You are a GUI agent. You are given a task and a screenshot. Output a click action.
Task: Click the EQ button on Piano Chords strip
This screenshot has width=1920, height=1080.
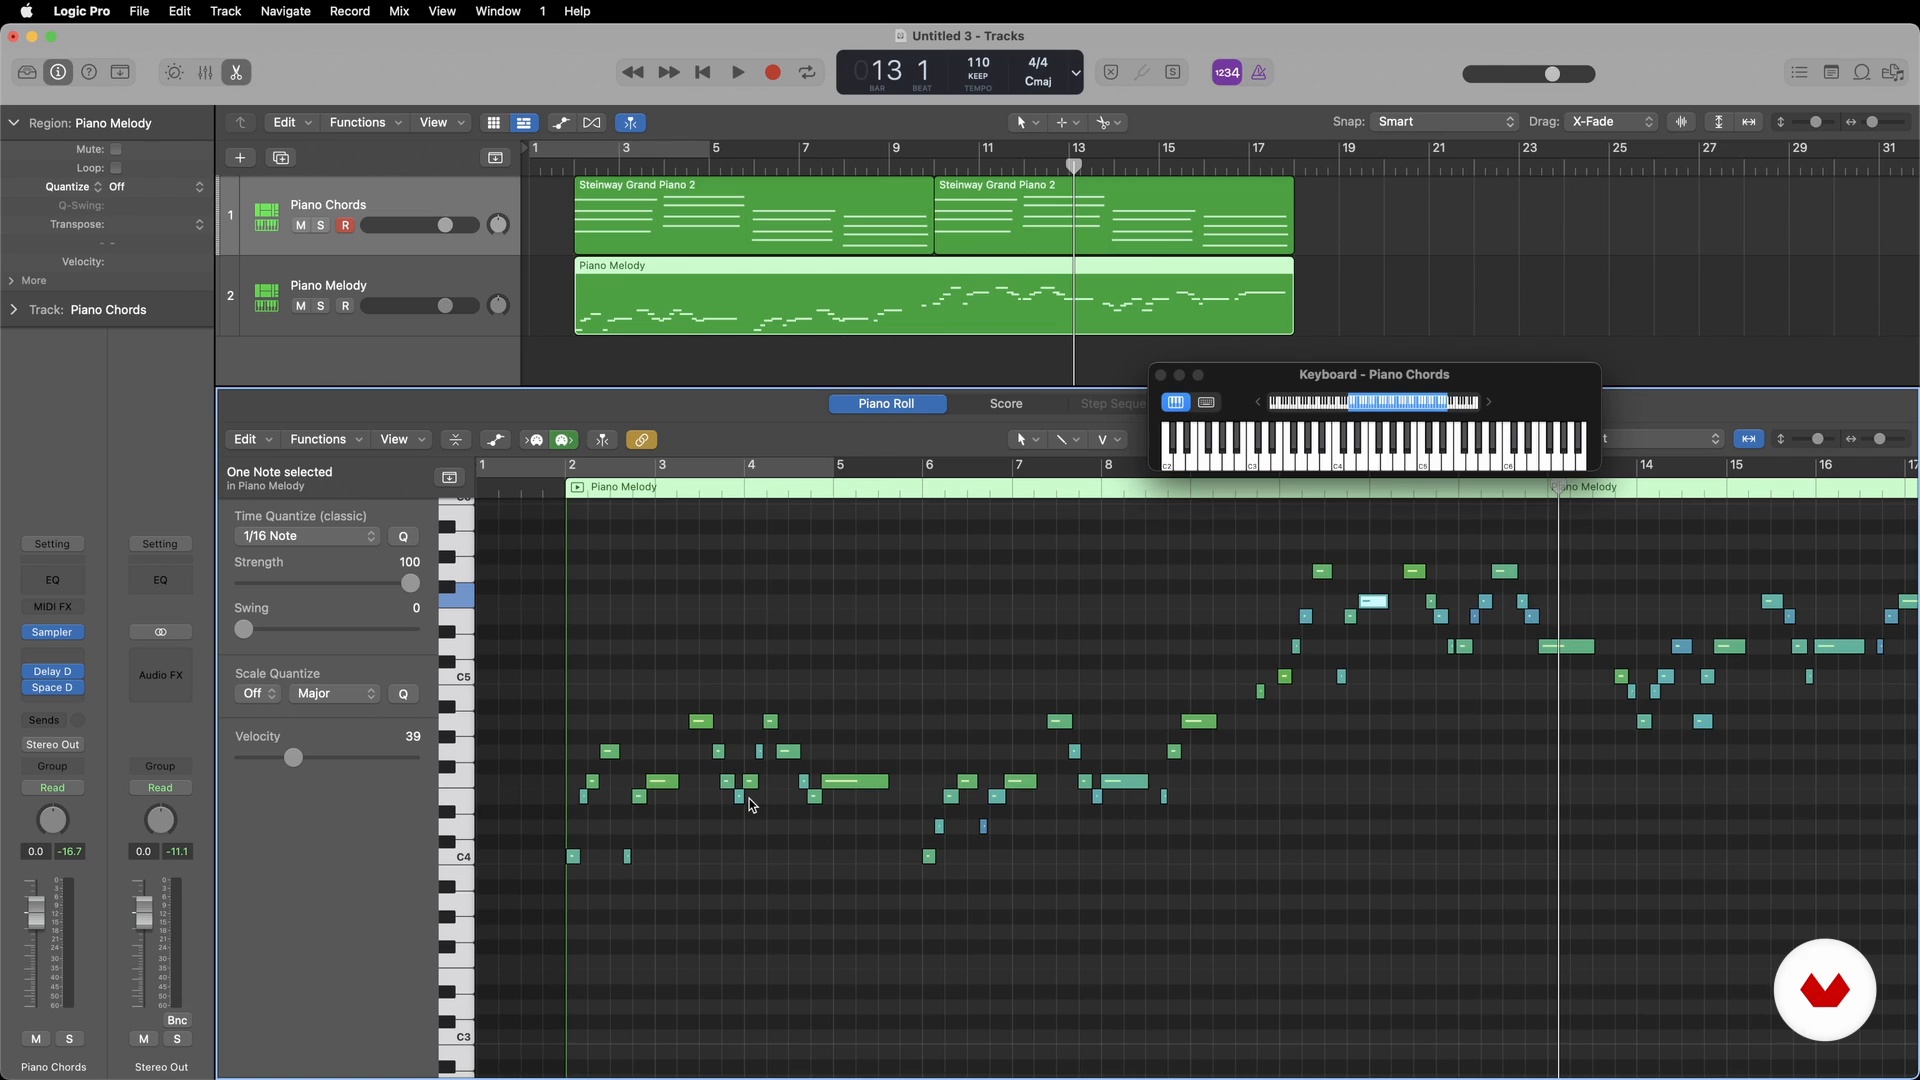52,580
